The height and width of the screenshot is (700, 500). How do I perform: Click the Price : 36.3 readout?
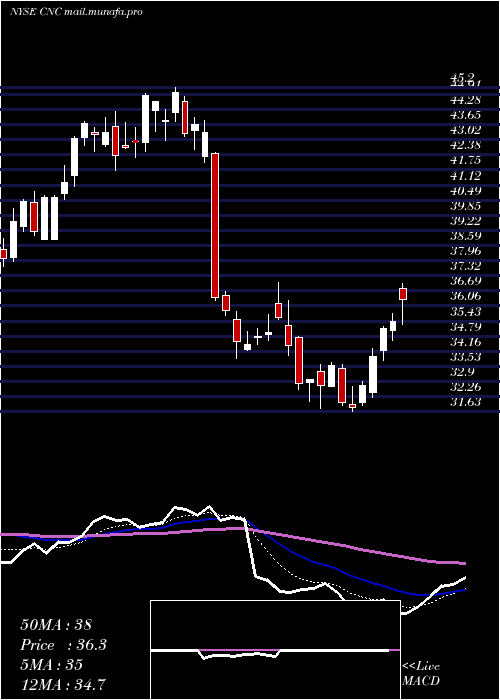click(x=63, y=645)
